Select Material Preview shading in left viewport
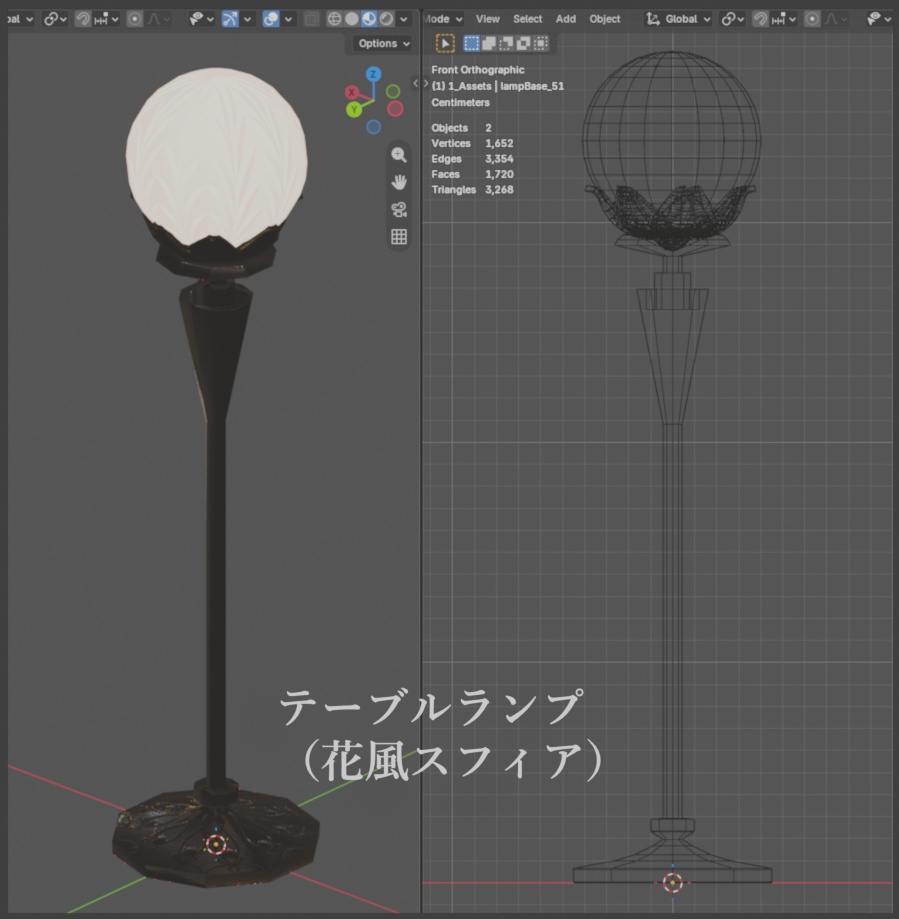Image resolution: width=899 pixels, height=919 pixels. click(x=369, y=19)
